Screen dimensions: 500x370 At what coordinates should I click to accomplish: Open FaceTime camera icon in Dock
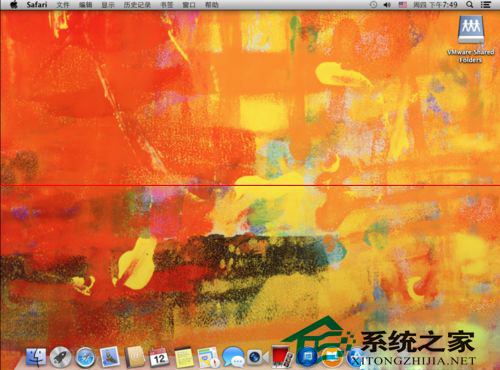(x=258, y=358)
